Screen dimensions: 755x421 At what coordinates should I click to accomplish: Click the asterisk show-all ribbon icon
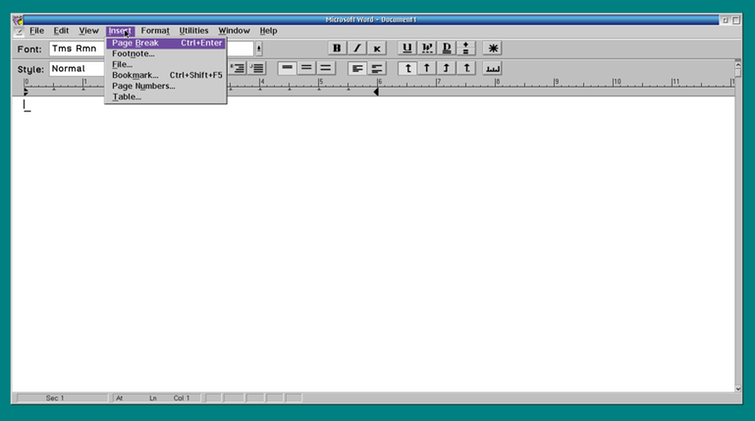pos(493,48)
